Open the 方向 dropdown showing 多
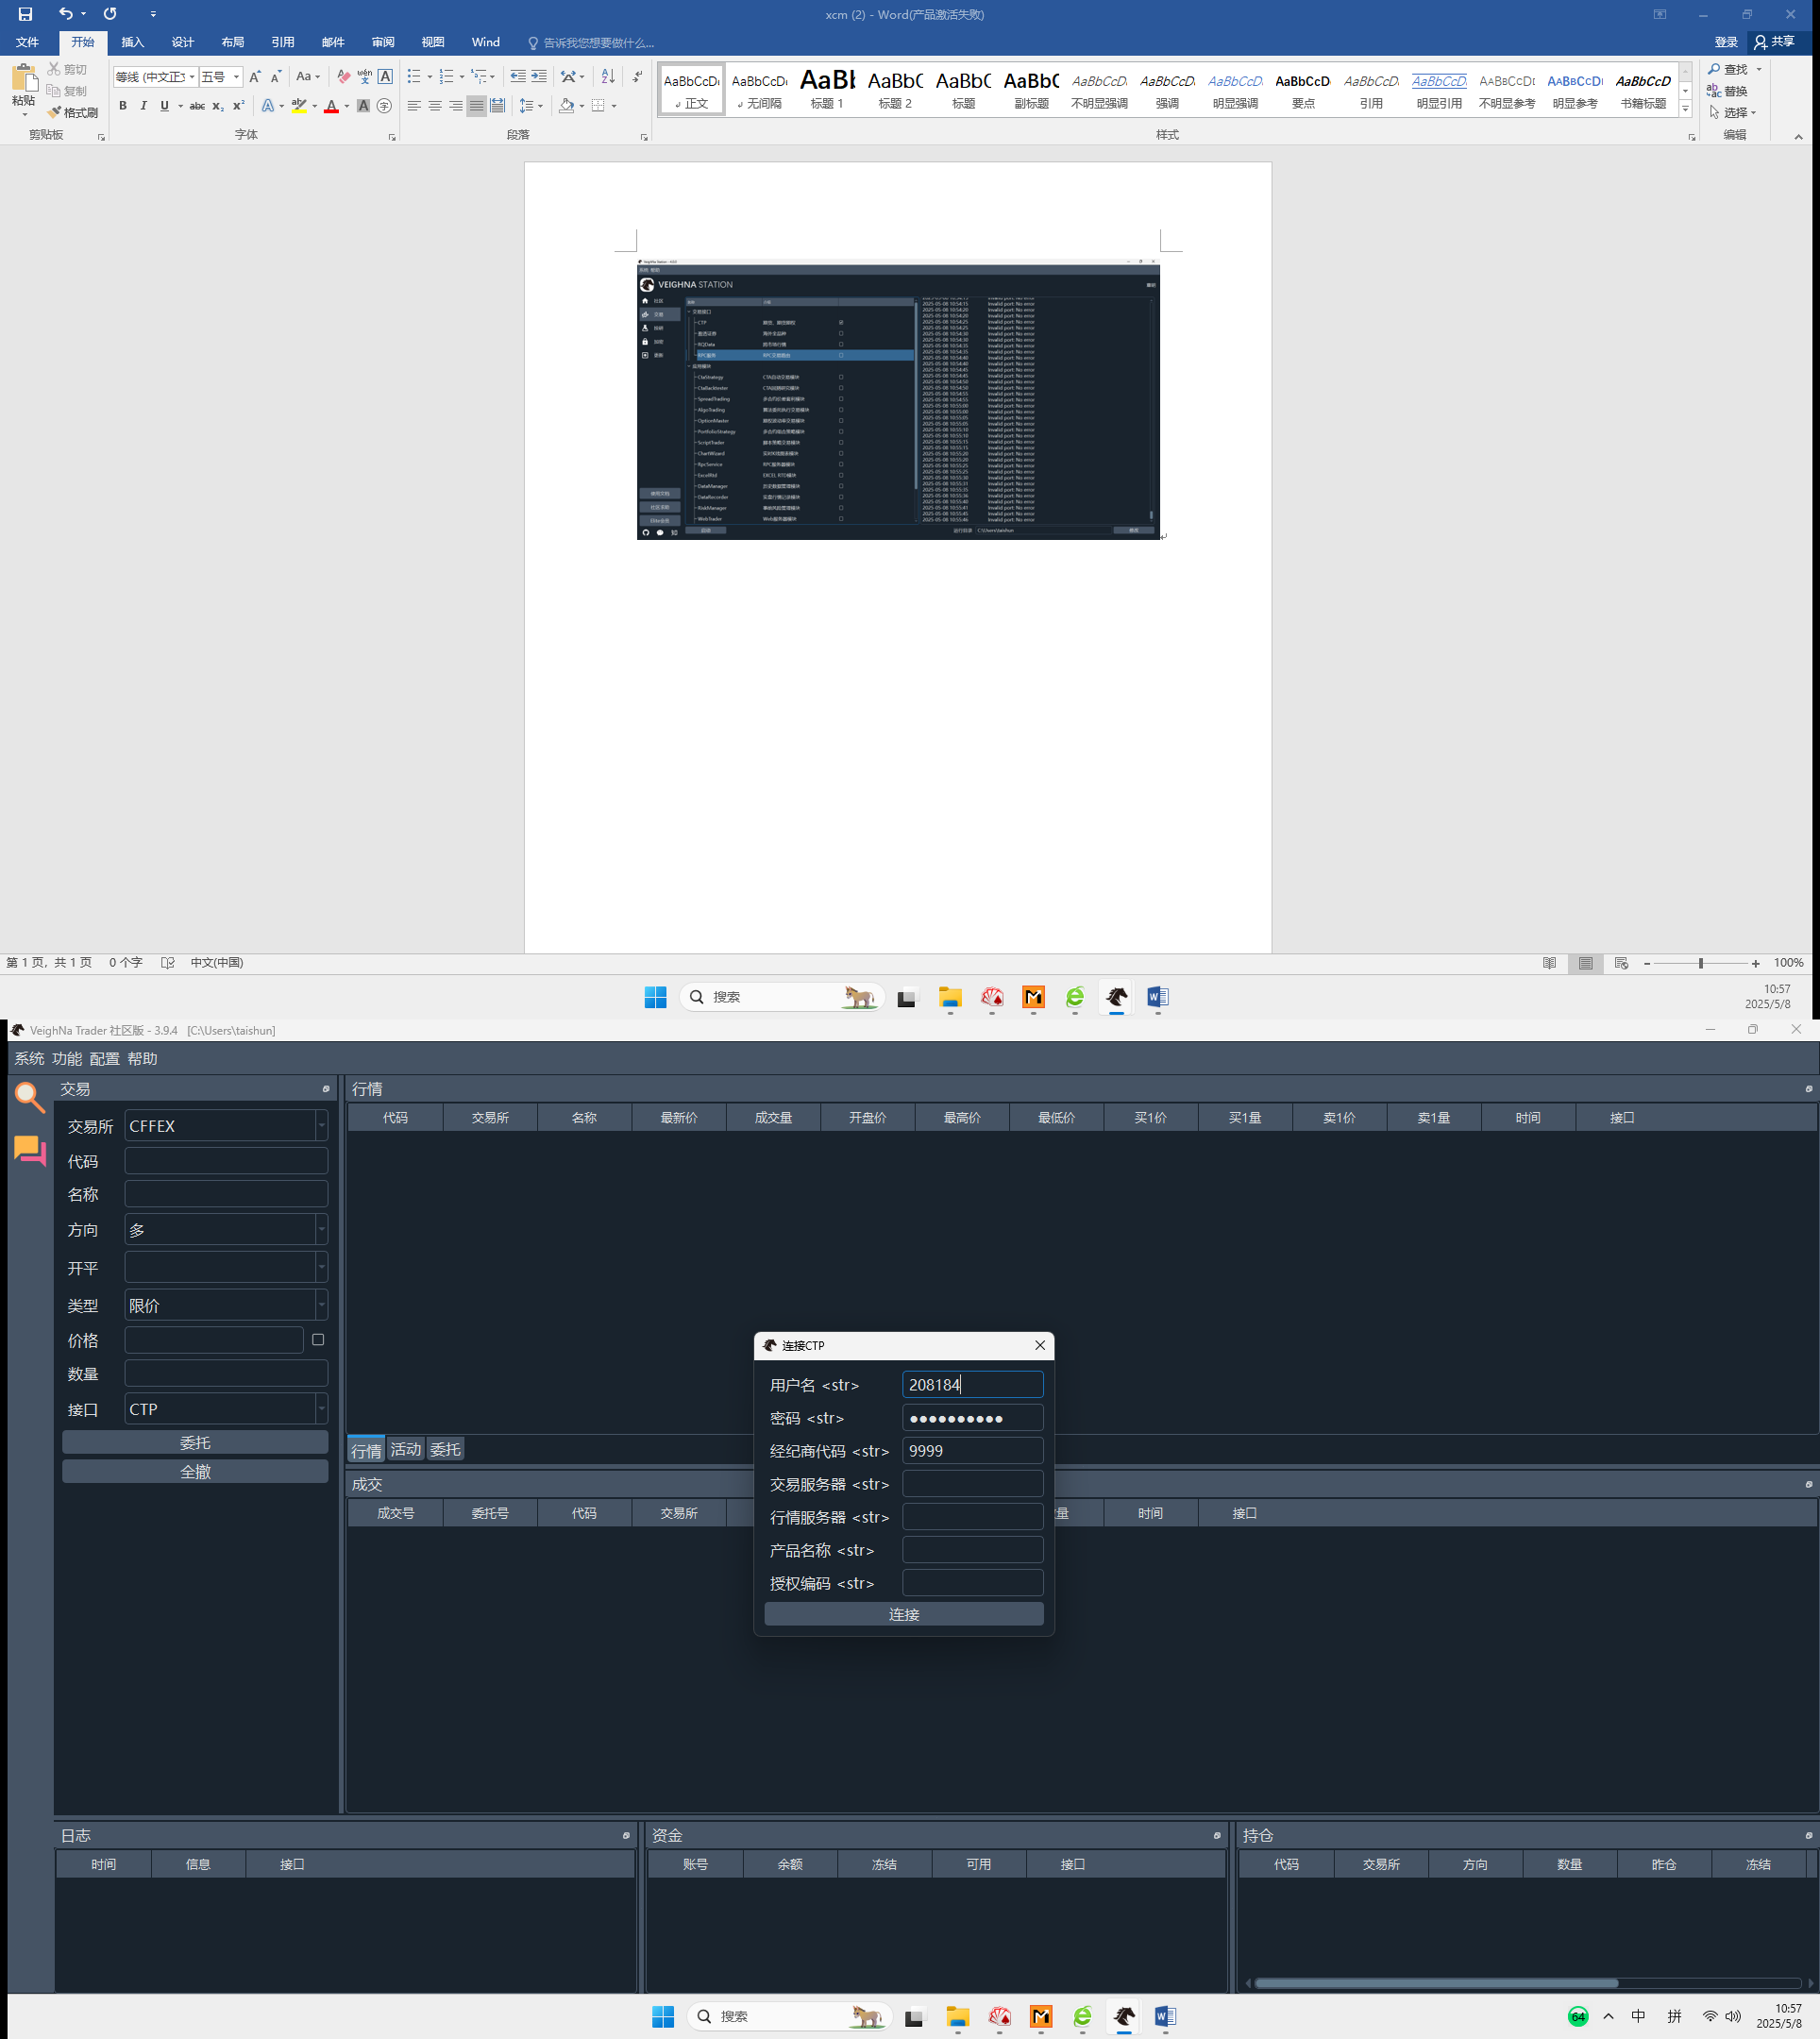The height and width of the screenshot is (2039, 1820). (226, 1230)
